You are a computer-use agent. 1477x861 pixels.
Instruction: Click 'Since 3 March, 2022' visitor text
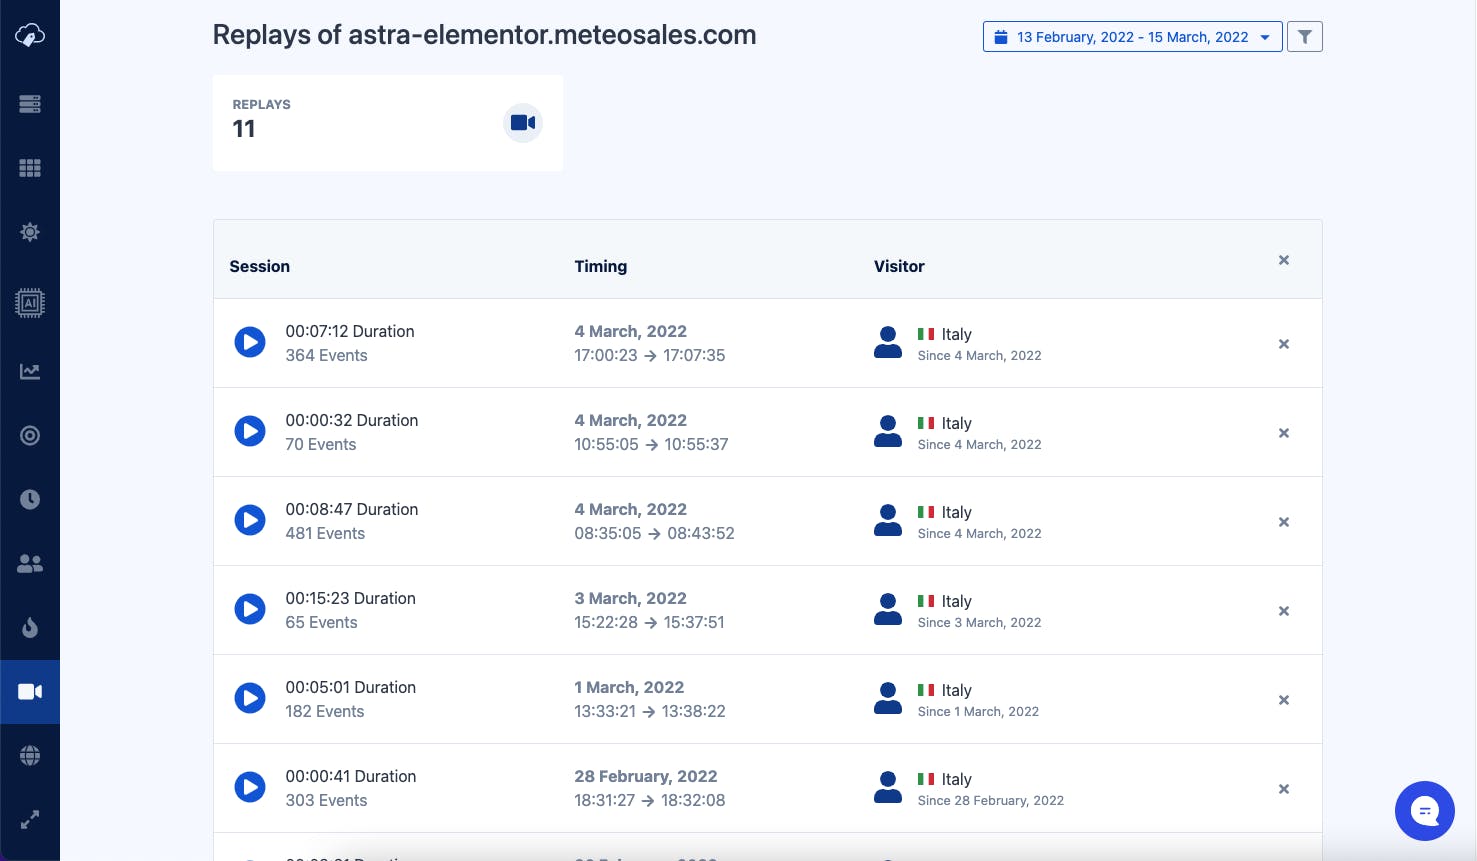click(980, 622)
